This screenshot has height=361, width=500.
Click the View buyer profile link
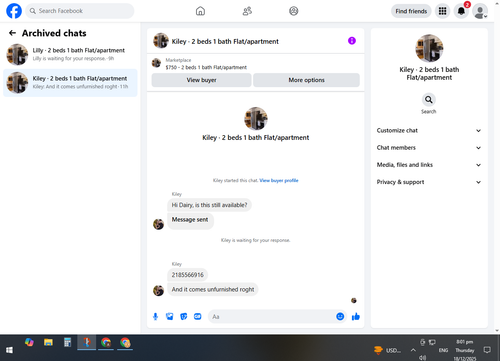pyautogui.click(x=279, y=180)
